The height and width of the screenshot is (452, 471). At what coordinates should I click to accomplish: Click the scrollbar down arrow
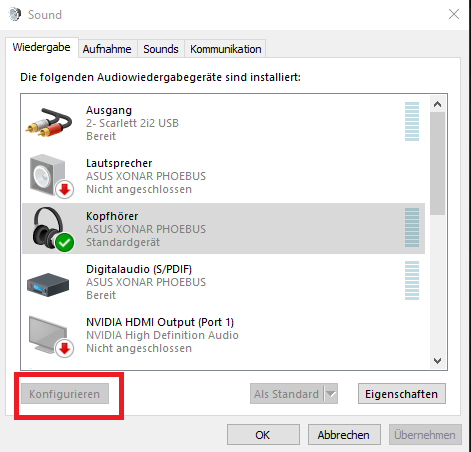pyautogui.click(x=437, y=360)
